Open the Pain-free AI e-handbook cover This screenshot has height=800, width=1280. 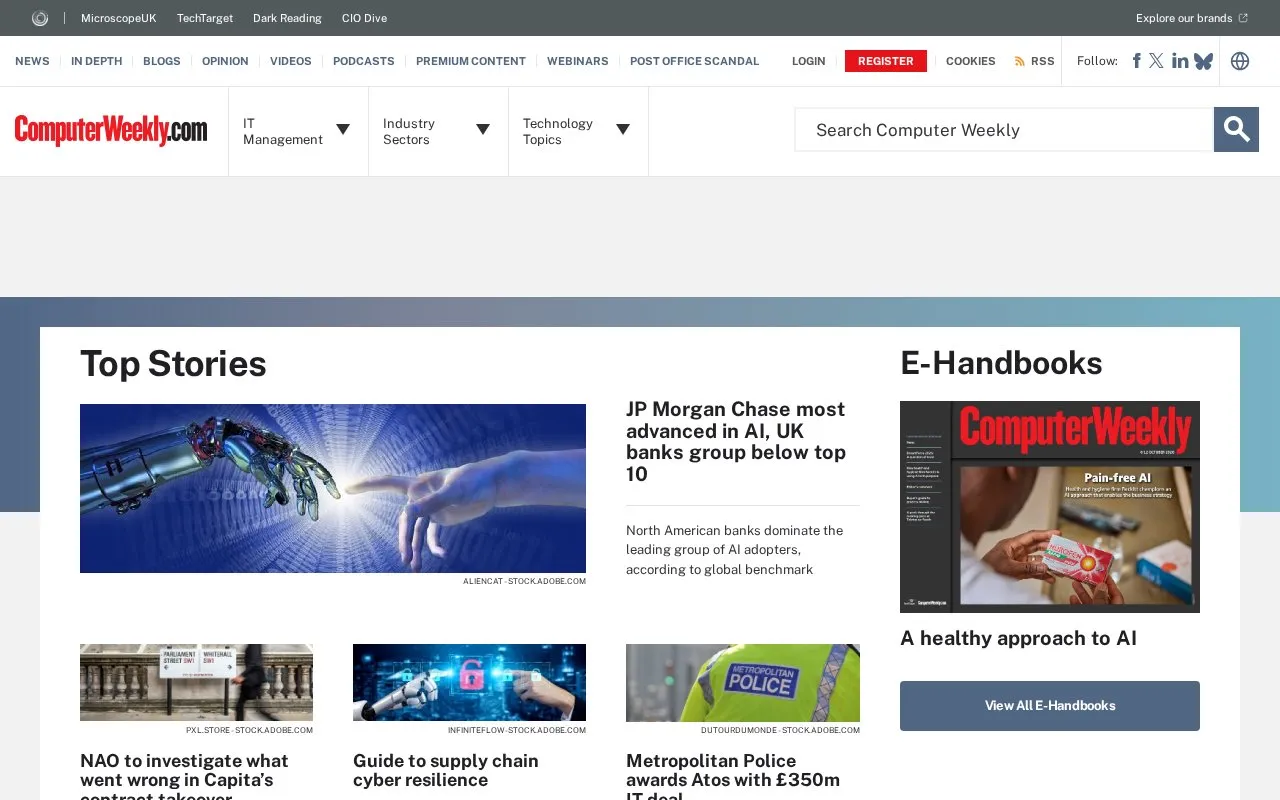pos(1050,507)
